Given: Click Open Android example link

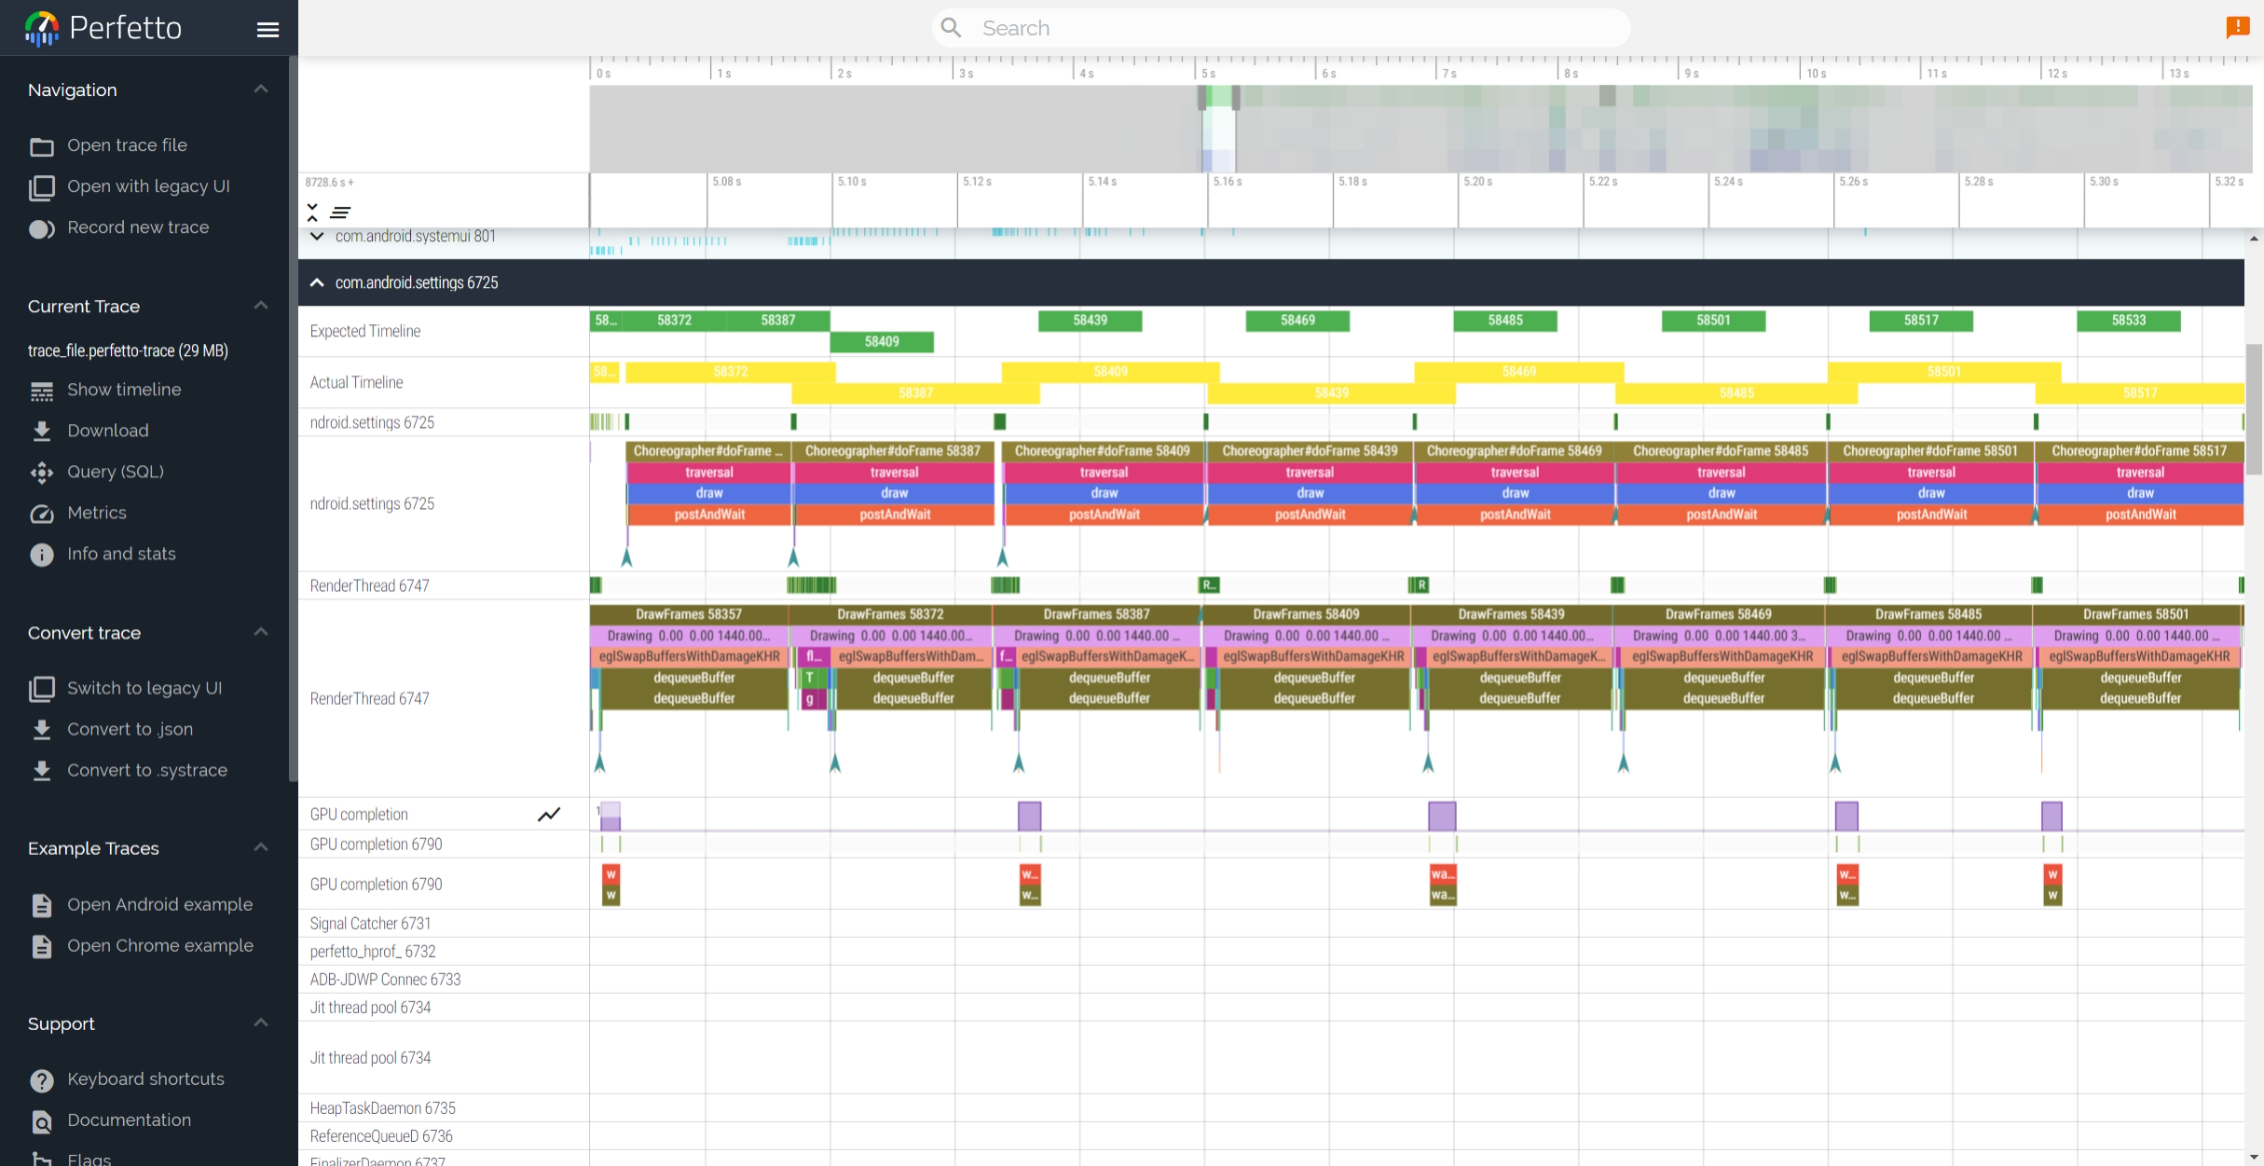Looking at the screenshot, I should [x=160, y=904].
